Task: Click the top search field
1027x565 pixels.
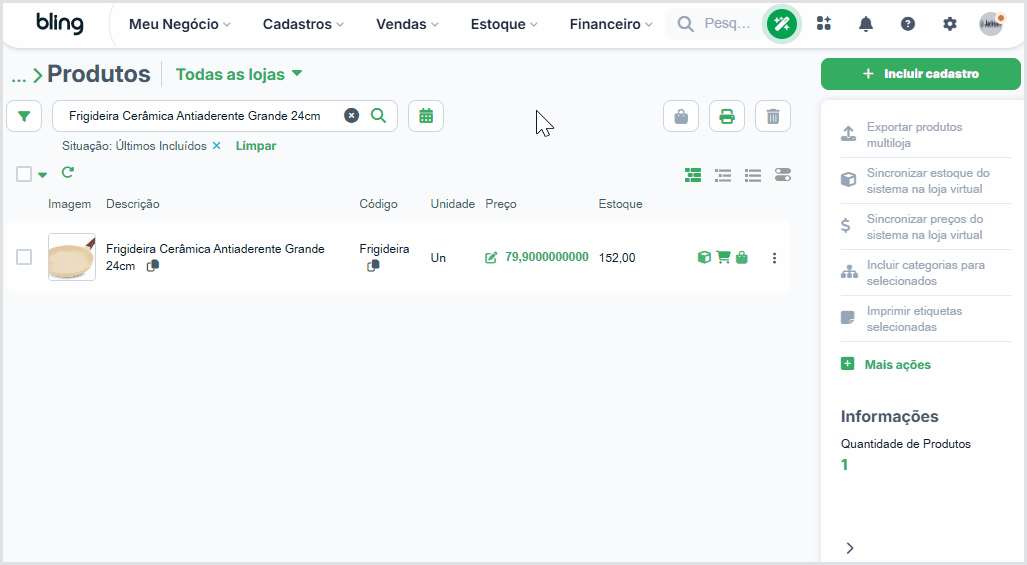Action: pyautogui.click(x=714, y=24)
